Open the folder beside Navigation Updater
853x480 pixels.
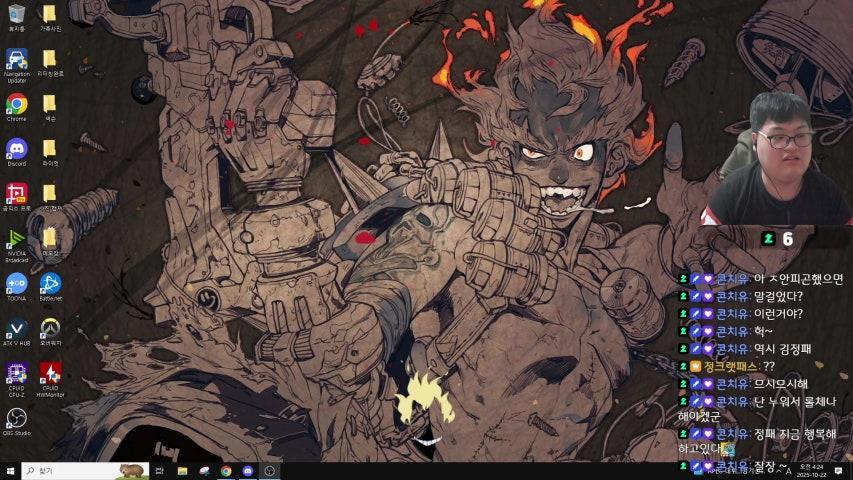point(50,62)
